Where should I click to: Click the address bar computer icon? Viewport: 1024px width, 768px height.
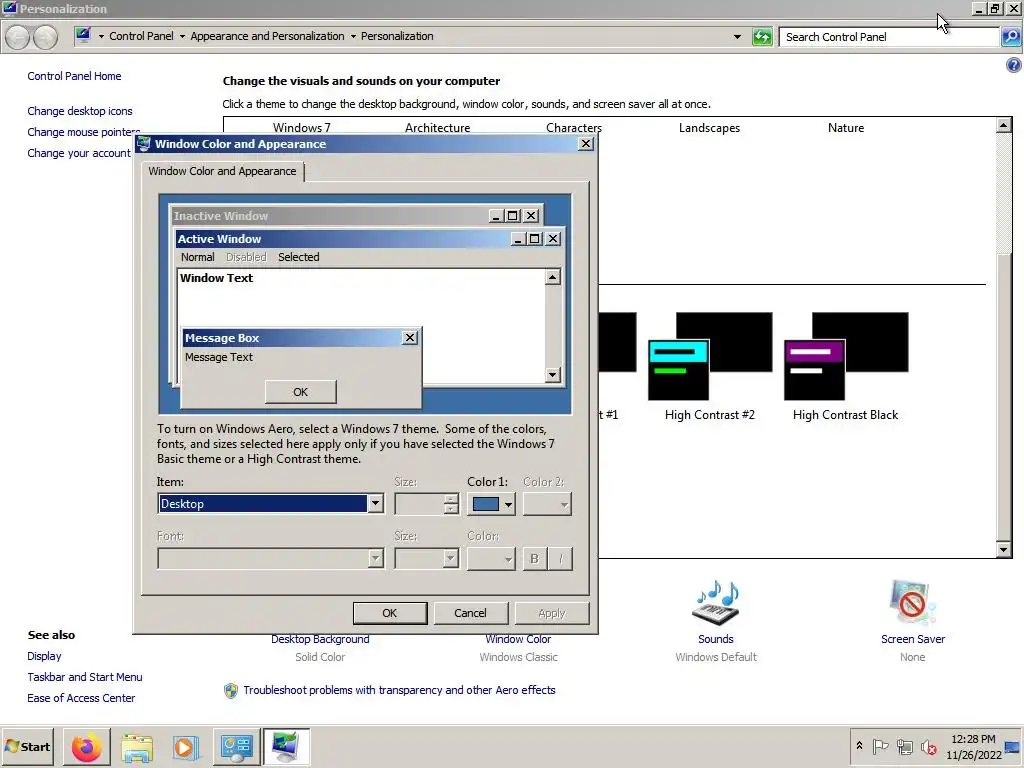[x=83, y=35]
